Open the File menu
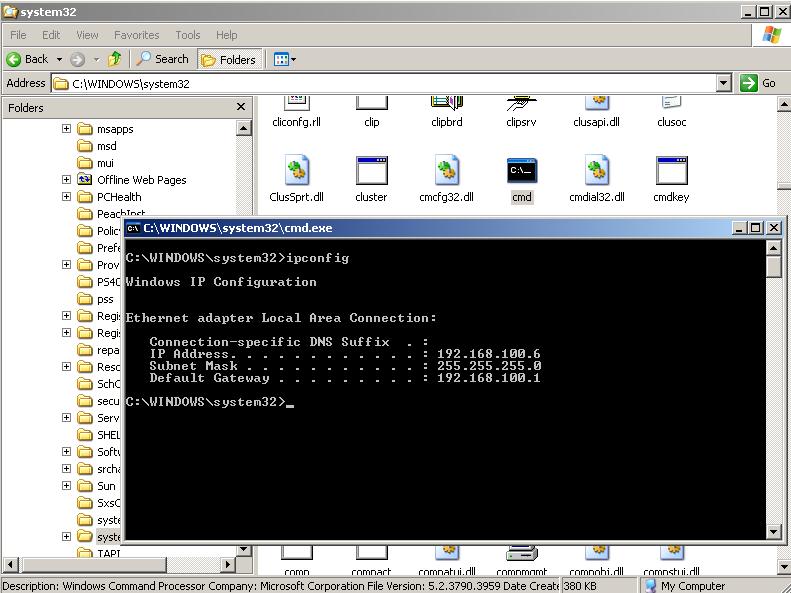791x593 pixels. pos(18,35)
